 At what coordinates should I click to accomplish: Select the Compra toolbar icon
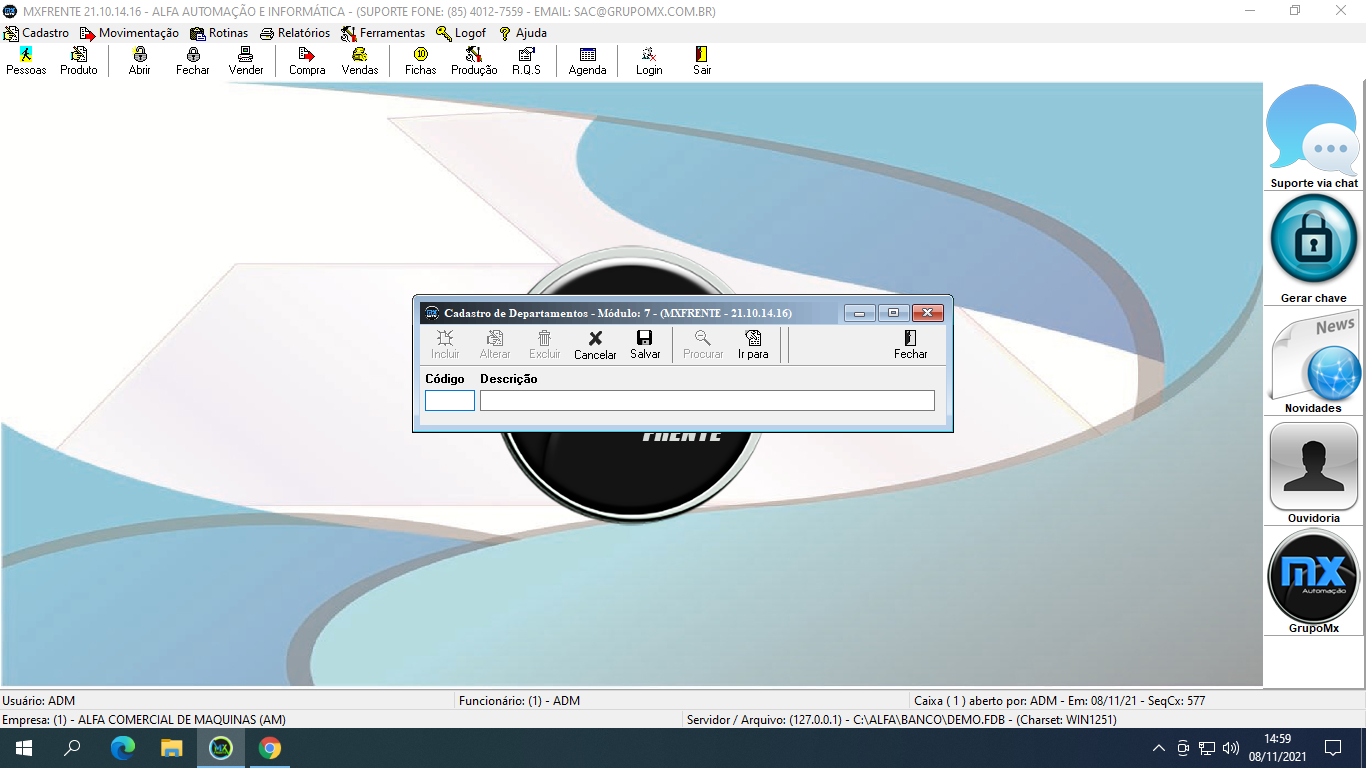[307, 61]
